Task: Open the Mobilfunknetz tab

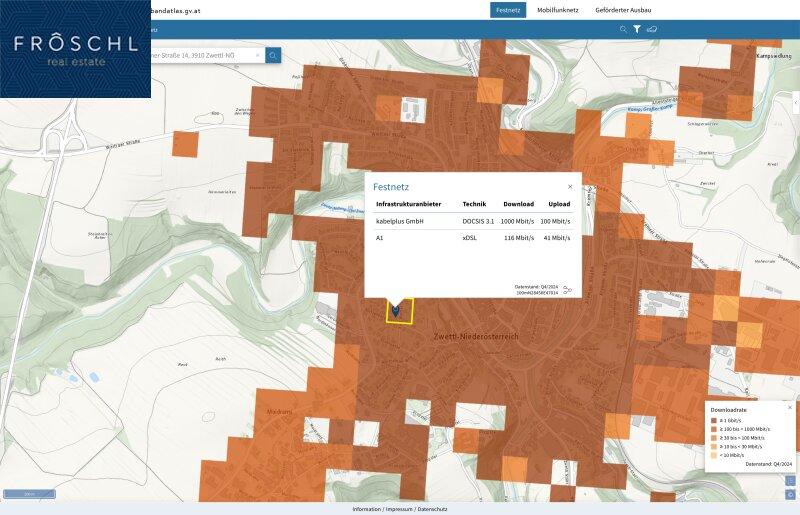Action: 558,10
